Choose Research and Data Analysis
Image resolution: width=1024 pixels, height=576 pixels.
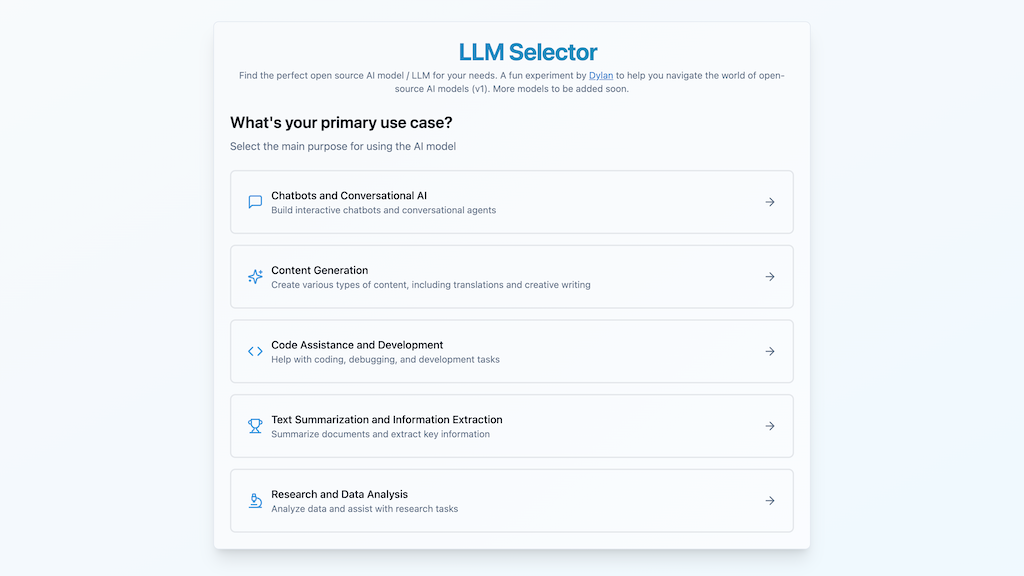512,500
